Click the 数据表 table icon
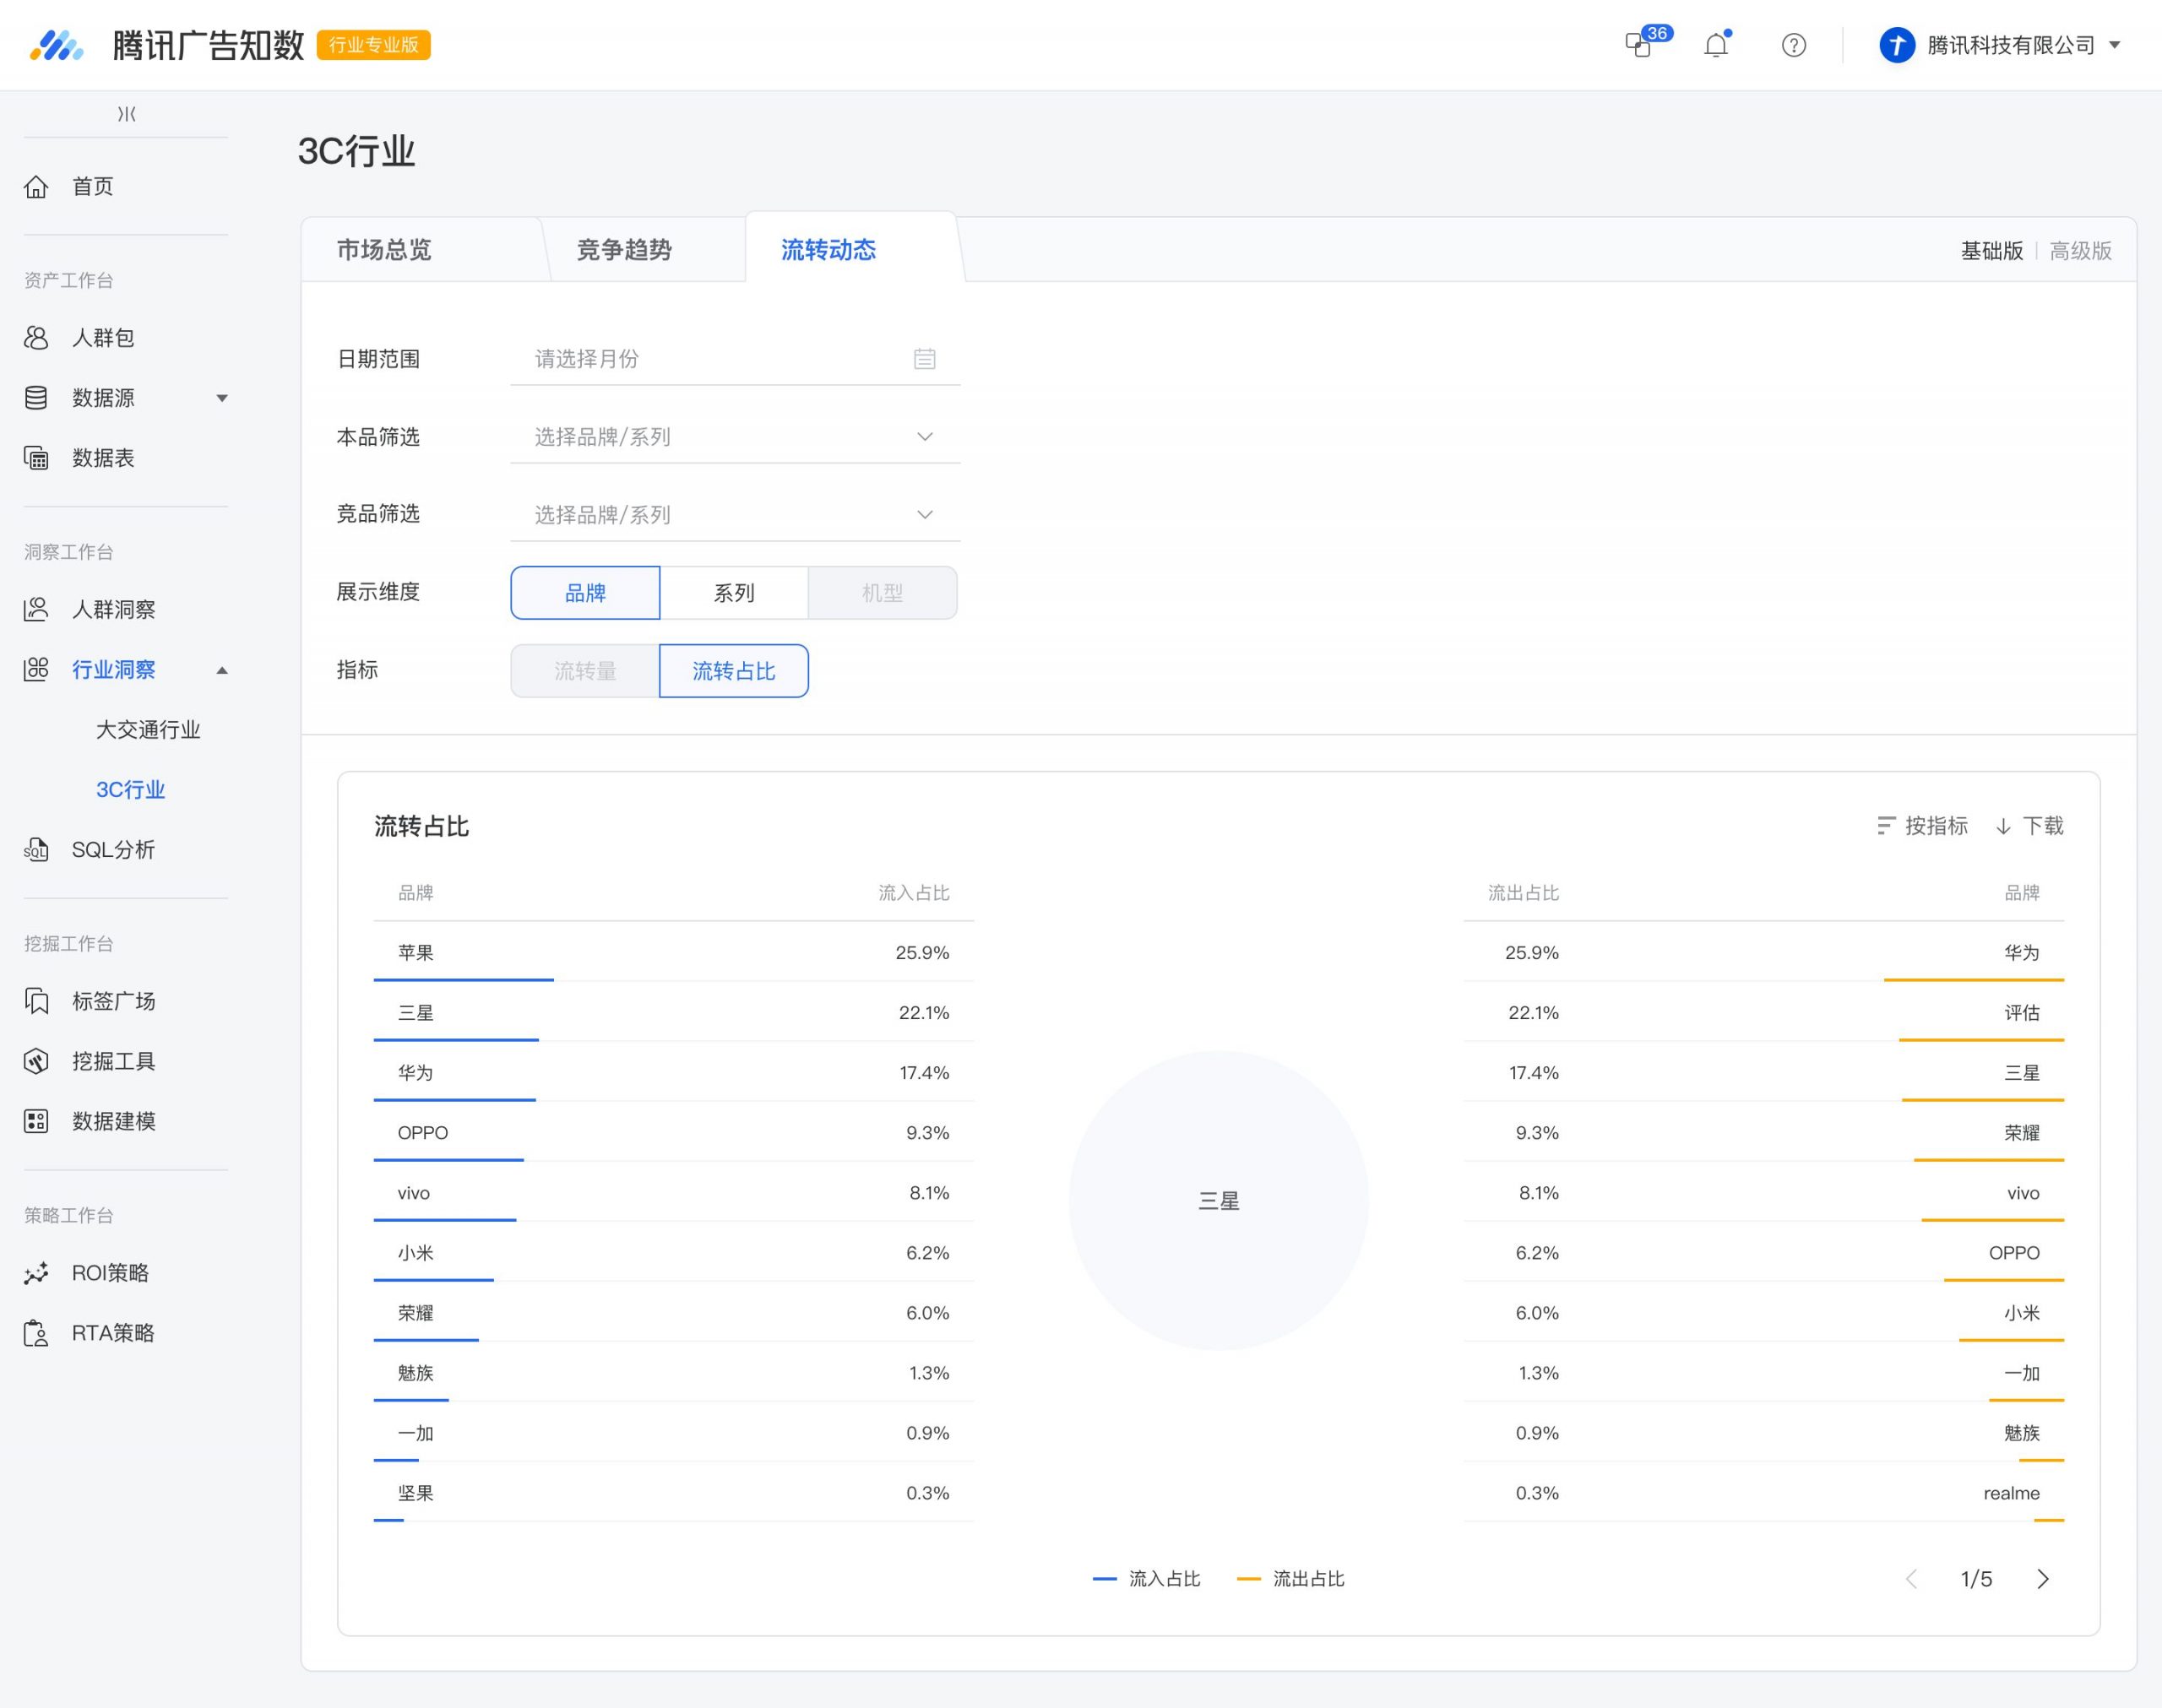The image size is (2162, 1708). [36, 458]
